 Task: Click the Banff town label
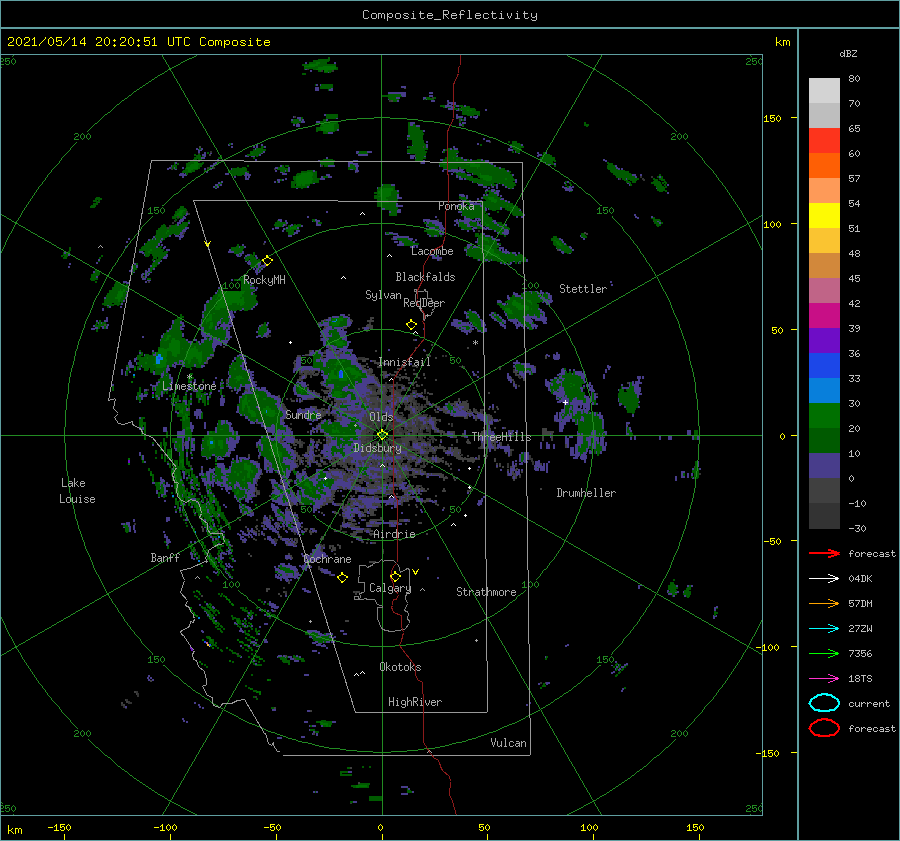tap(165, 558)
